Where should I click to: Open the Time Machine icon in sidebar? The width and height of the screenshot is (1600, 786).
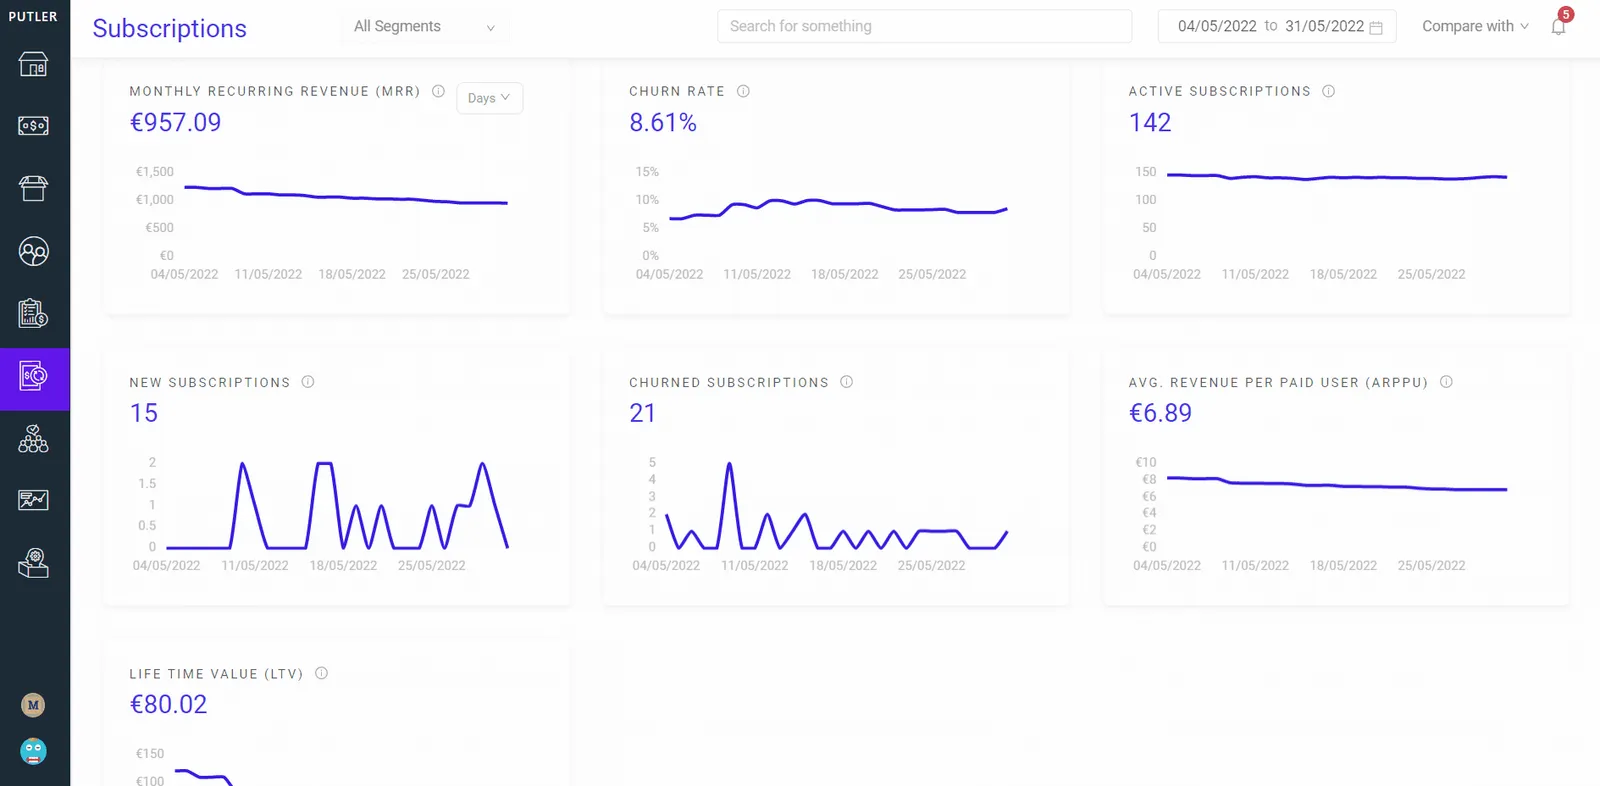point(34,564)
